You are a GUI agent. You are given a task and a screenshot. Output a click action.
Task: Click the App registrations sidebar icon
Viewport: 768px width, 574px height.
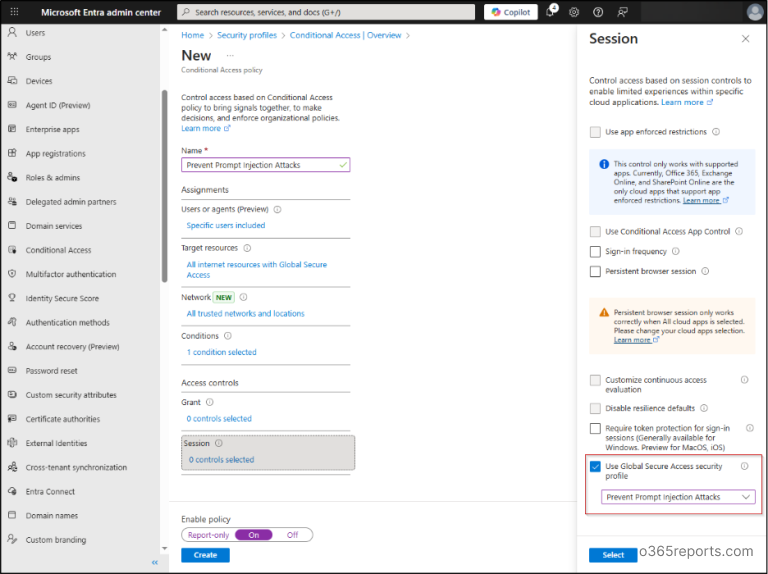click(x=12, y=153)
